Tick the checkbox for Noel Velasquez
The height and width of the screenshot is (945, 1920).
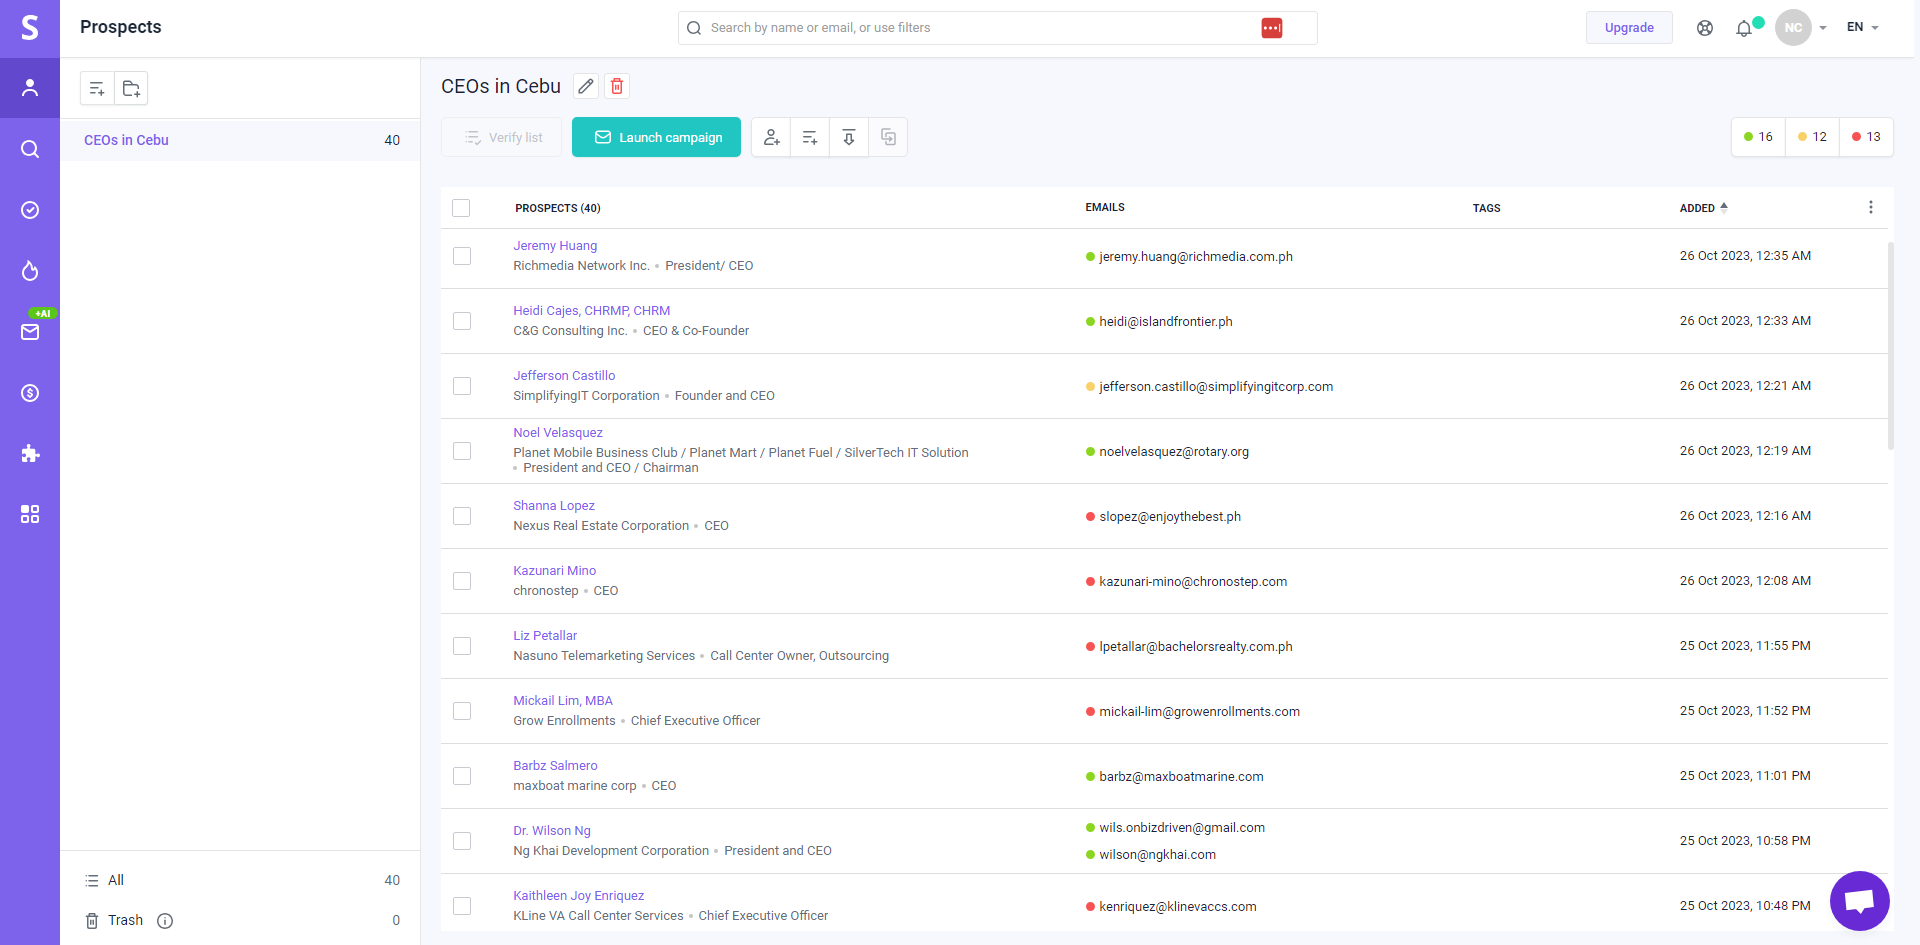pyautogui.click(x=462, y=451)
